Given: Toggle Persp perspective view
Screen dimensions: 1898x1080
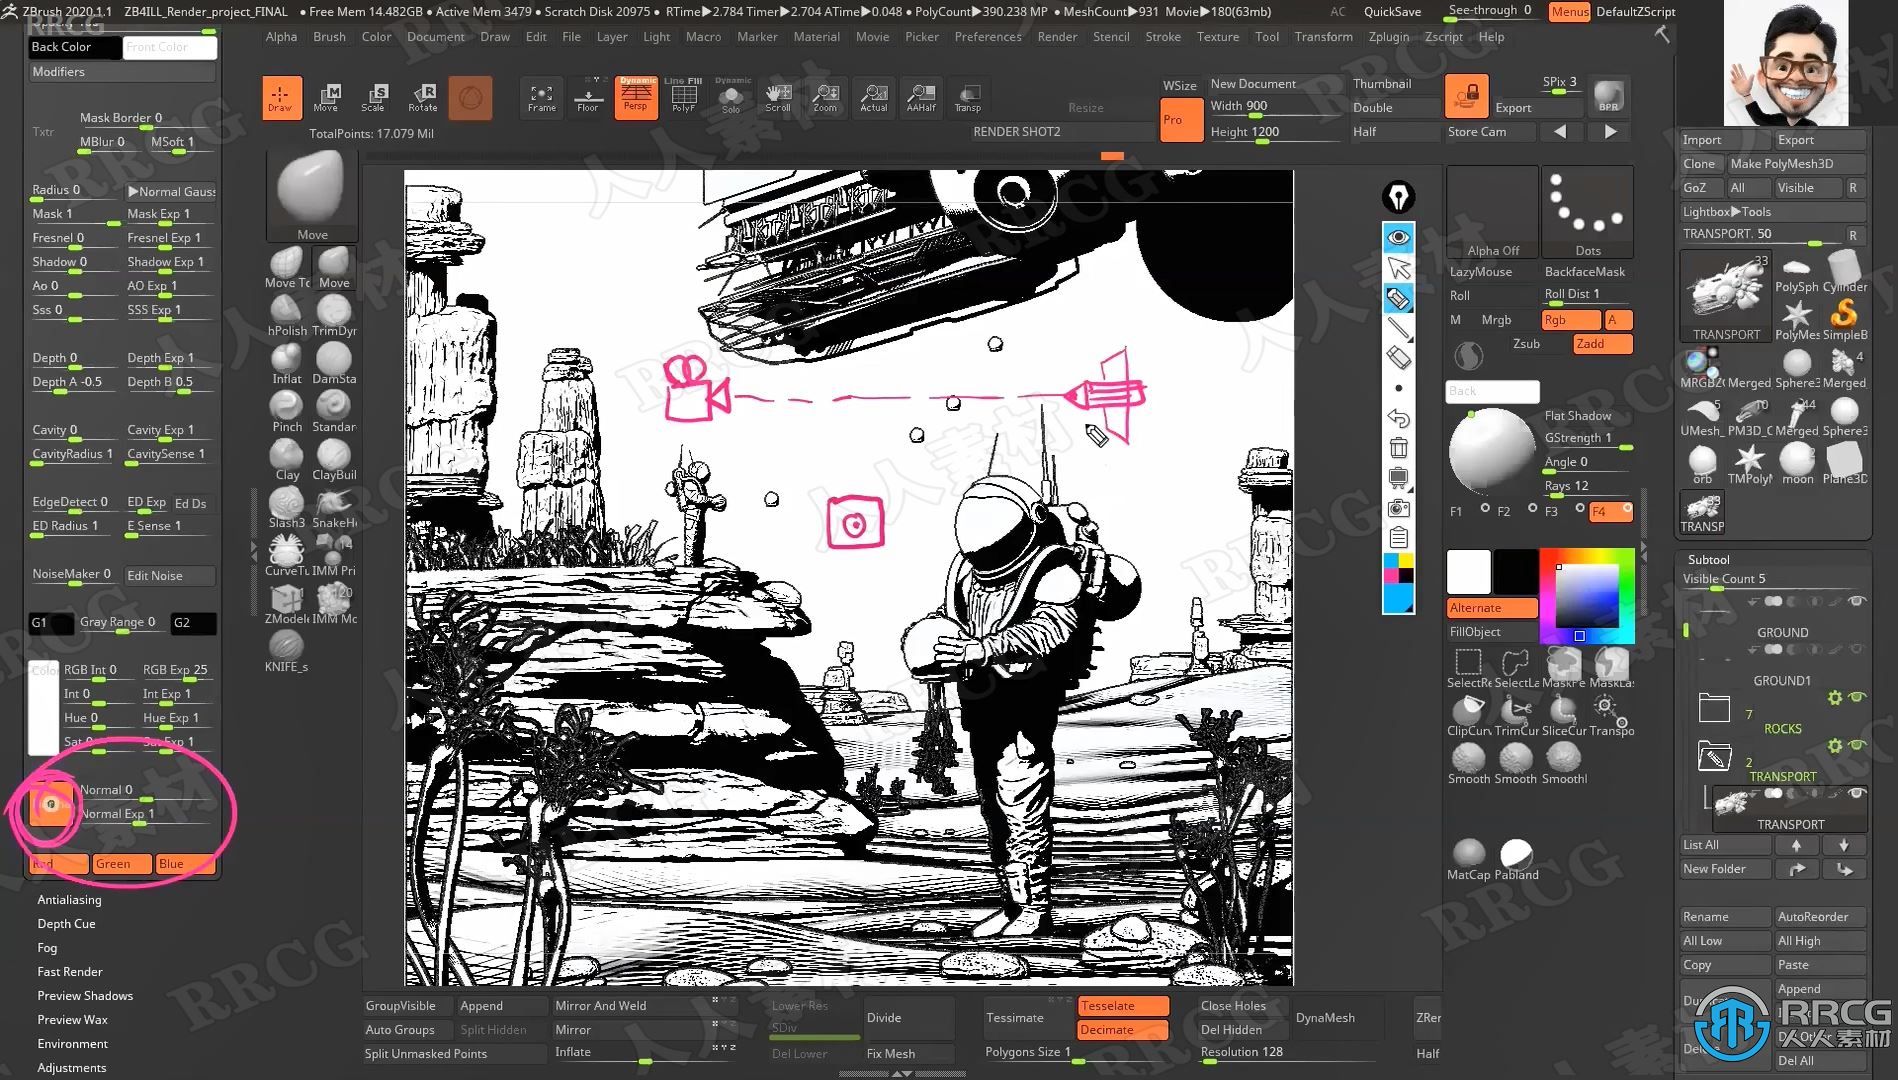Looking at the screenshot, I should [636, 97].
